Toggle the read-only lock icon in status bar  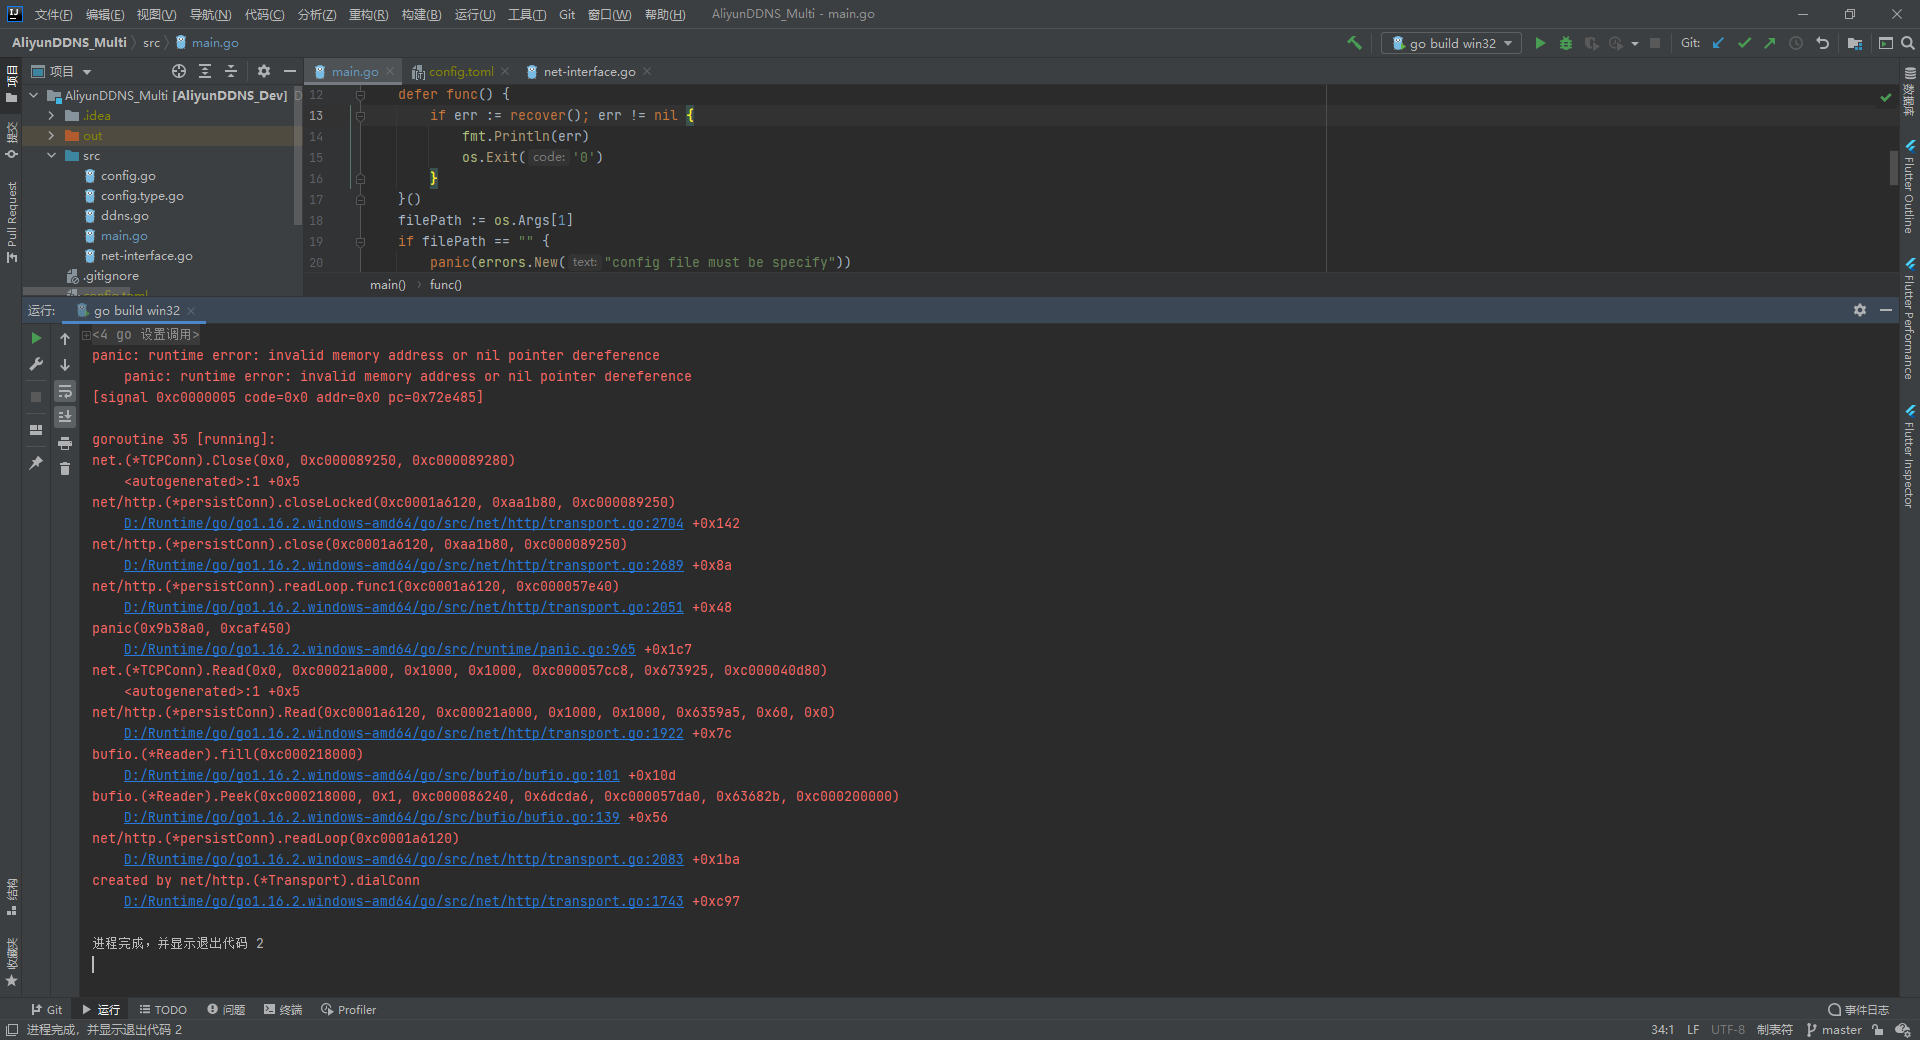(1878, 1030)
